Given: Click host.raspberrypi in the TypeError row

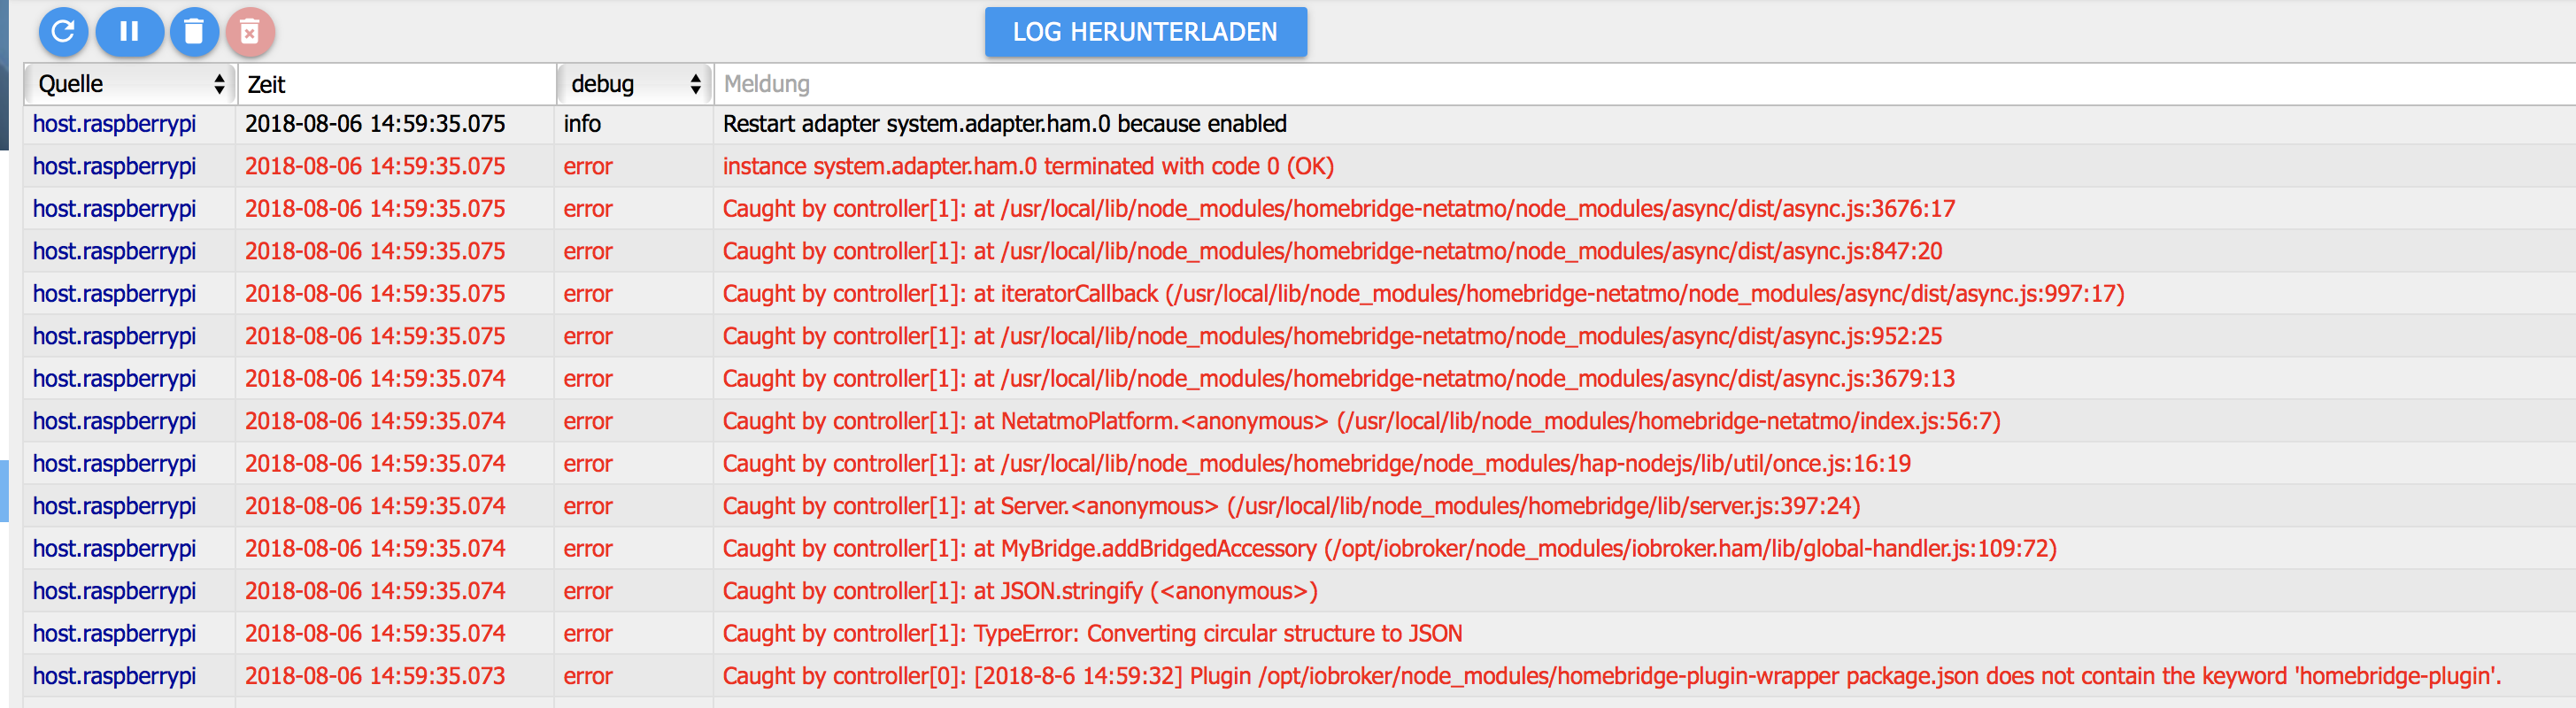Looking at the screenshot, I should [x=114, y=634].
